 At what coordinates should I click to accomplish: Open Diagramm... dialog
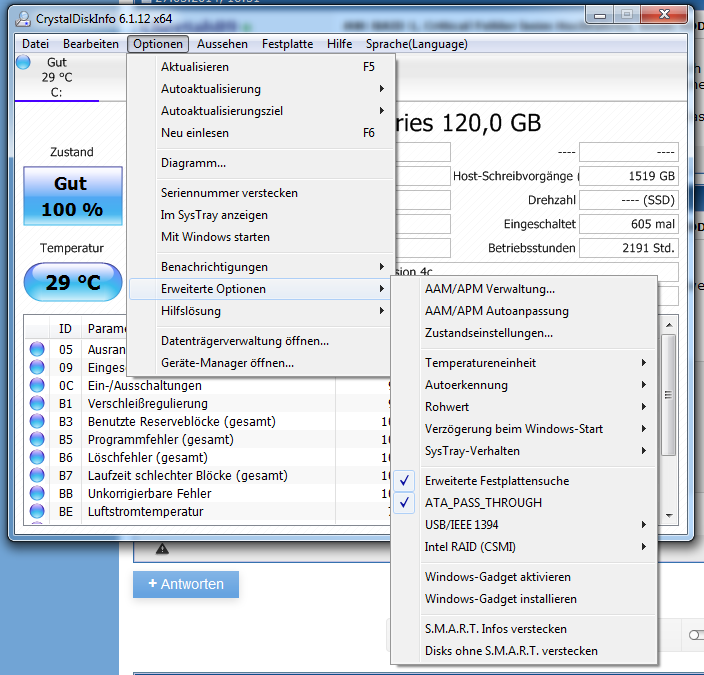point(260,163)
